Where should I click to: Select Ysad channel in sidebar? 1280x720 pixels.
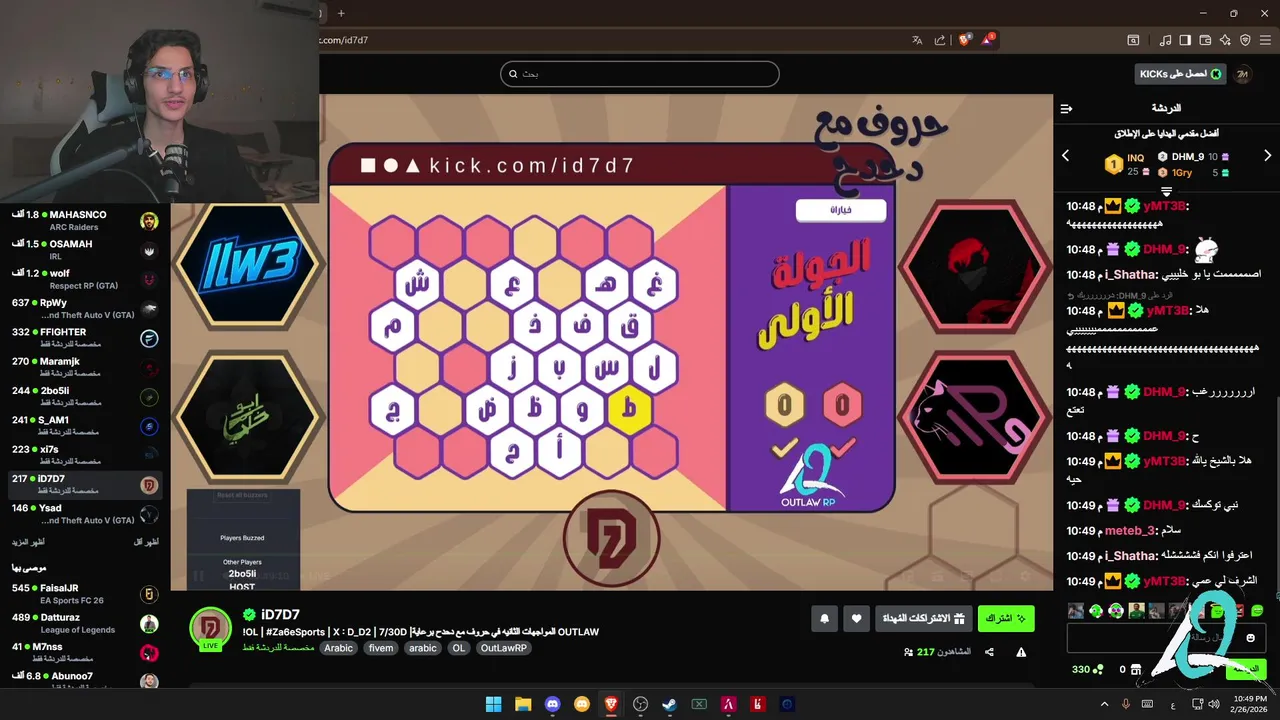[x=85, y=514]
